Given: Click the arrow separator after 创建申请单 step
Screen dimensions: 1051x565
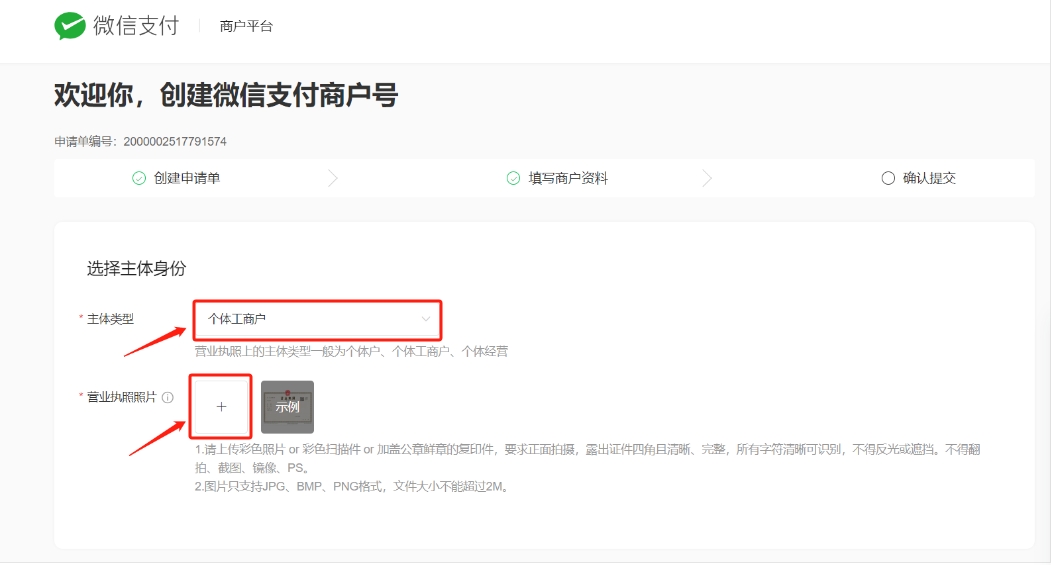Looking at the screenshot, I should click(x=333, y=178).
